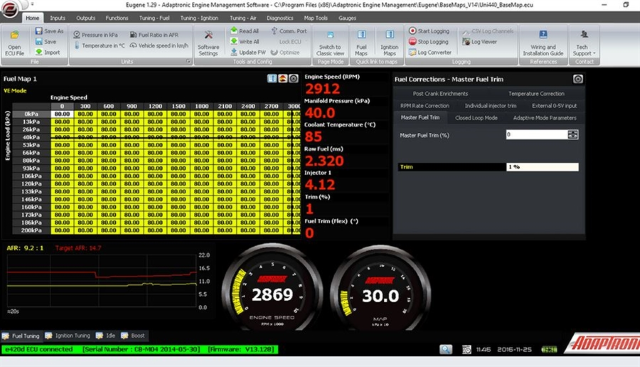
Task: Toggle Temperature in °C units
Action: point(99,45)
